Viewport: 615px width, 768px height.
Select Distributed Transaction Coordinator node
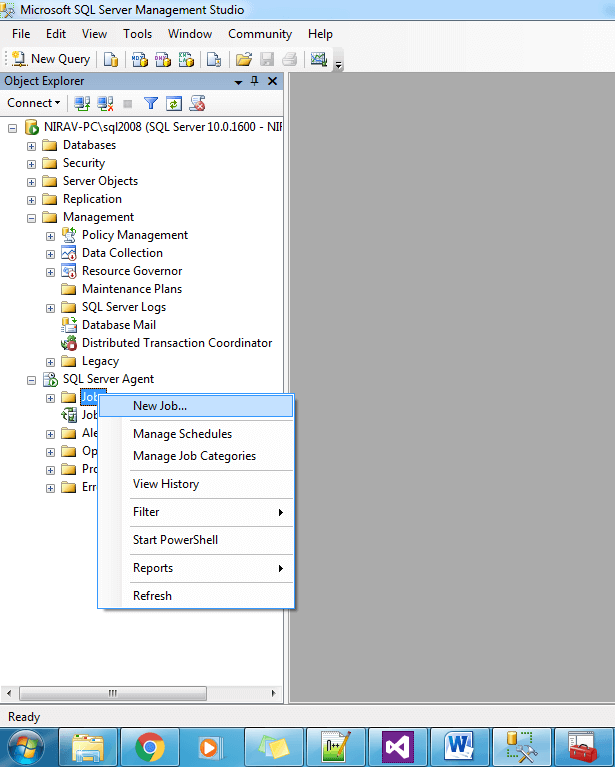pos(177,343)
